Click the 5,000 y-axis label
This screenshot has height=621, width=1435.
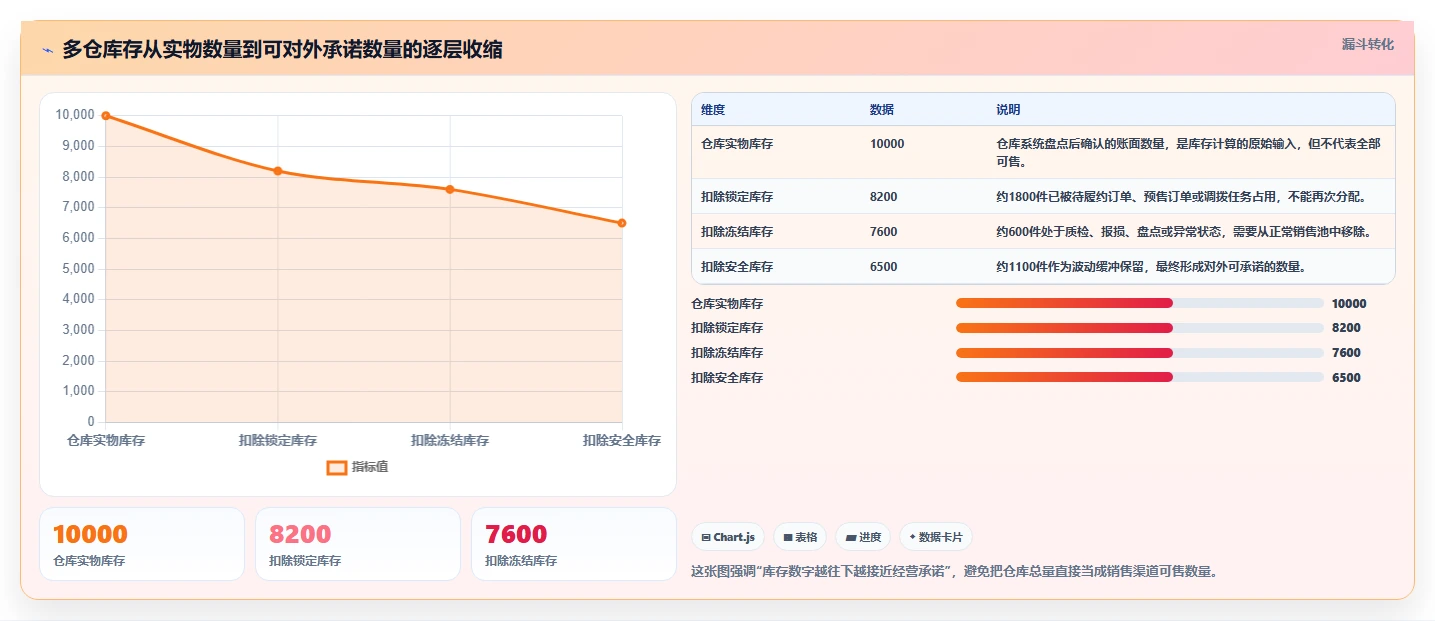[x=78, y=269]
